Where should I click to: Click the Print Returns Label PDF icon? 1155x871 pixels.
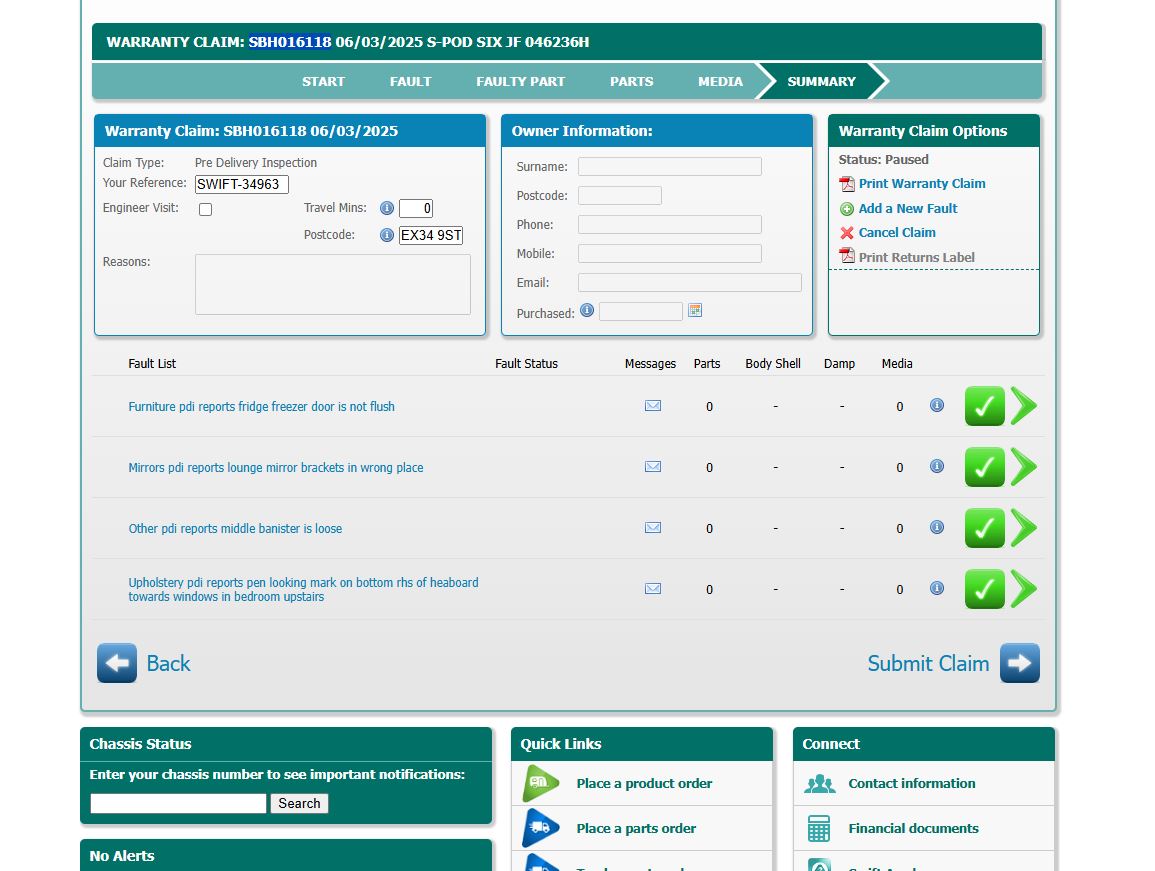tap(847, 256)
